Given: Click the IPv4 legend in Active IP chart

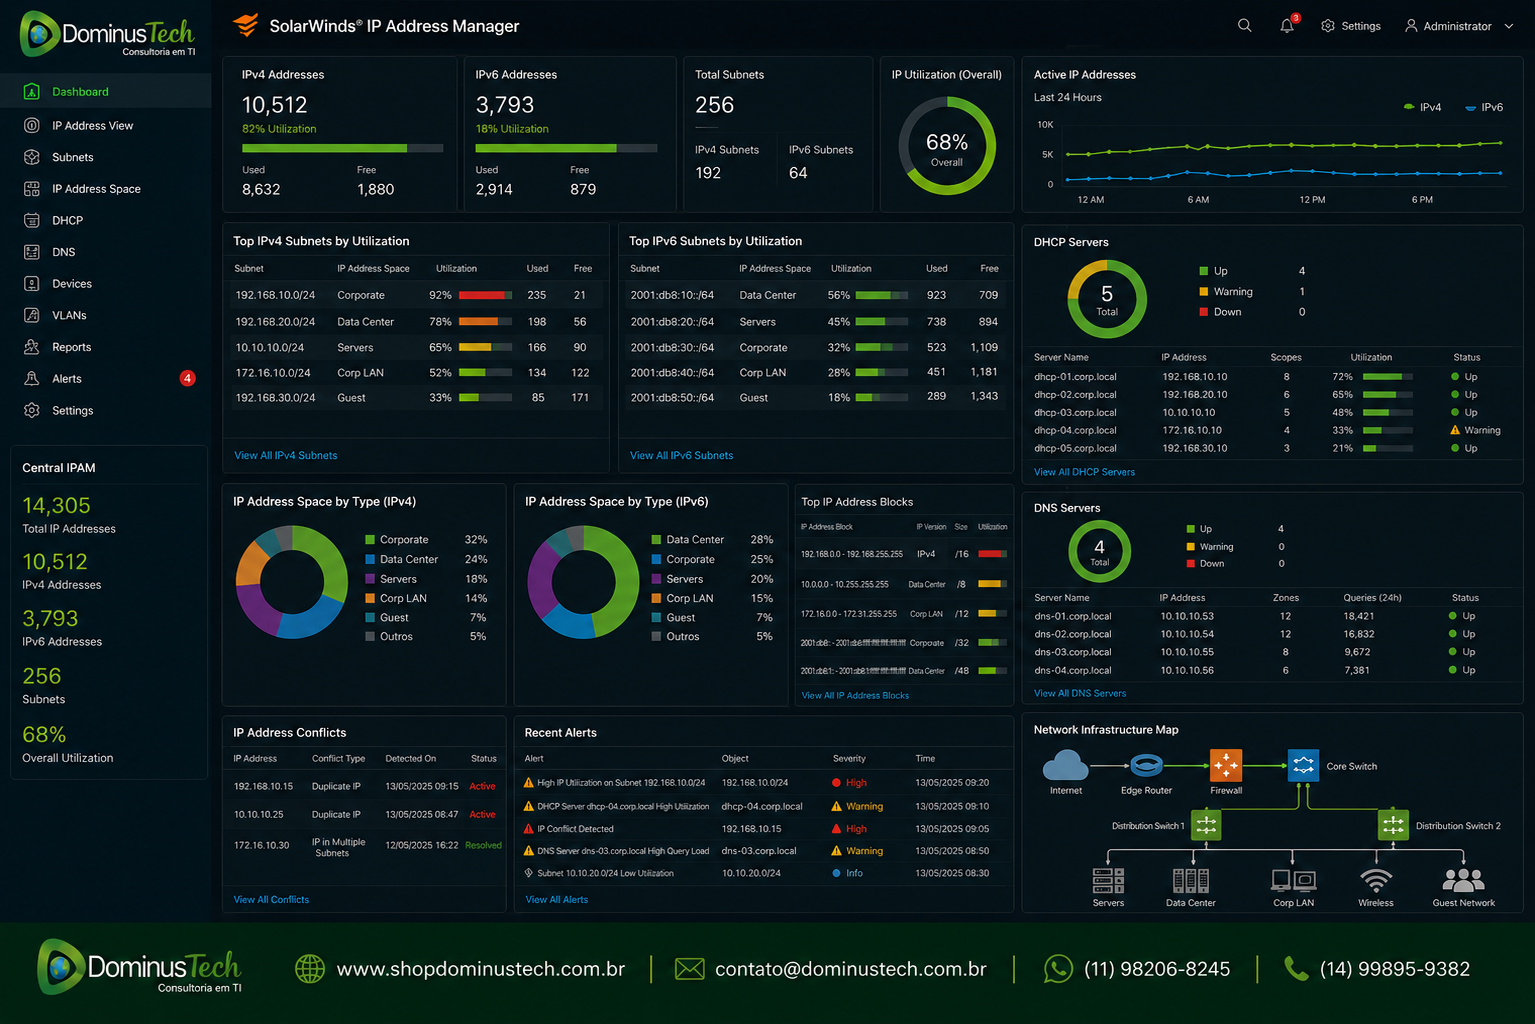Looking at the screenshot, I should (1422, 107).
